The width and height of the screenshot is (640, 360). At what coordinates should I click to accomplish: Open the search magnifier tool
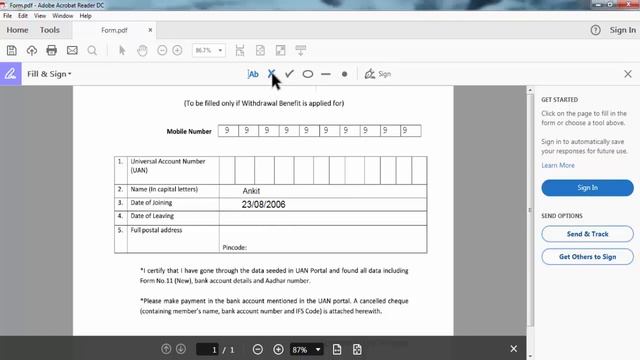click(92, 50)
